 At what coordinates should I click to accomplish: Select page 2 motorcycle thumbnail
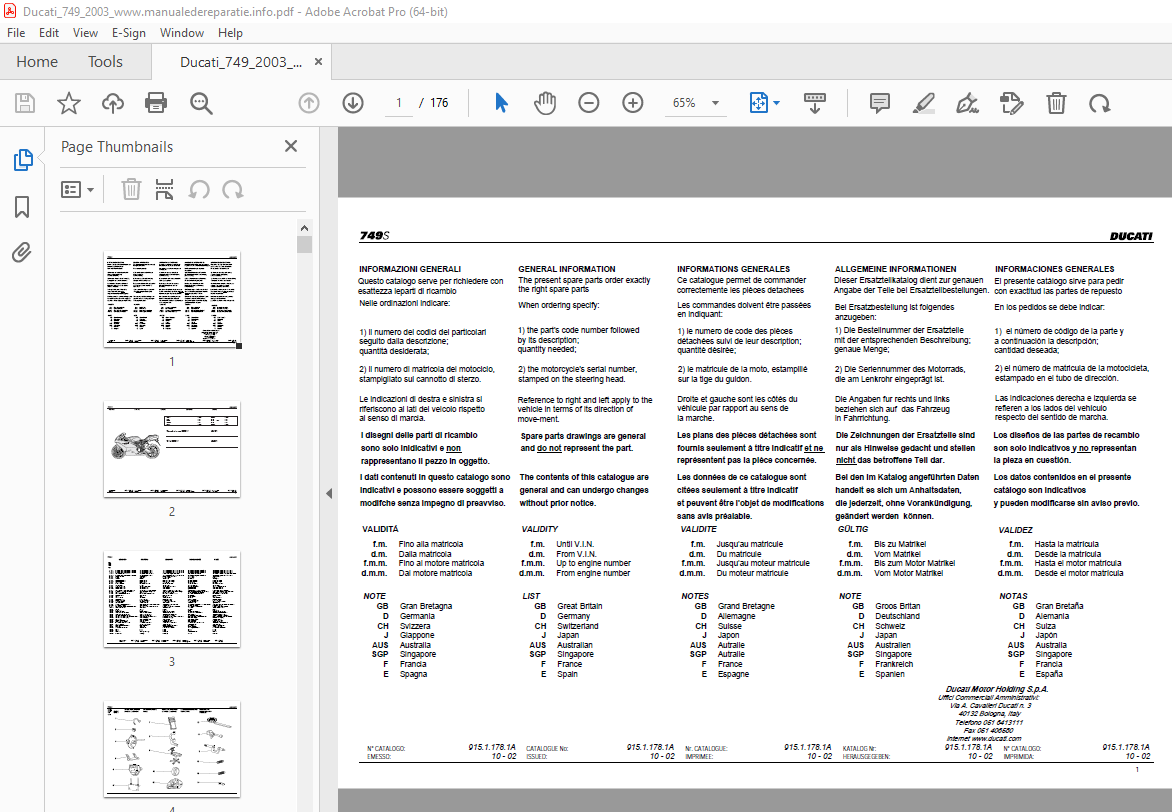pos(172,449)
